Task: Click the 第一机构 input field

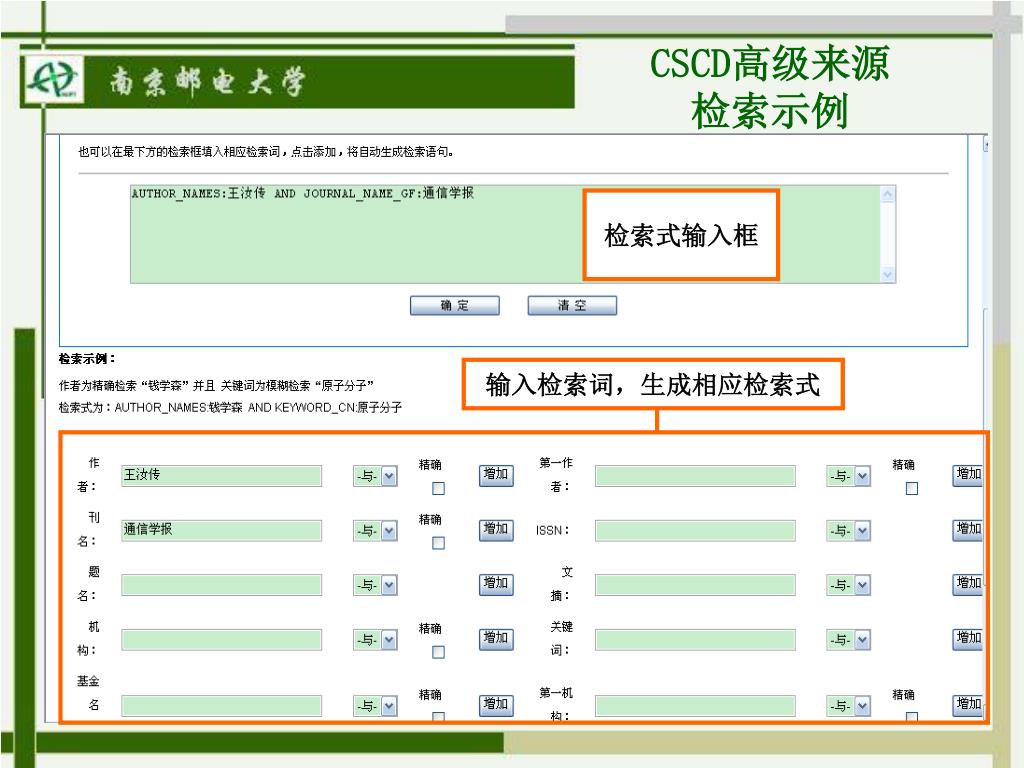Action: [695, 706]
